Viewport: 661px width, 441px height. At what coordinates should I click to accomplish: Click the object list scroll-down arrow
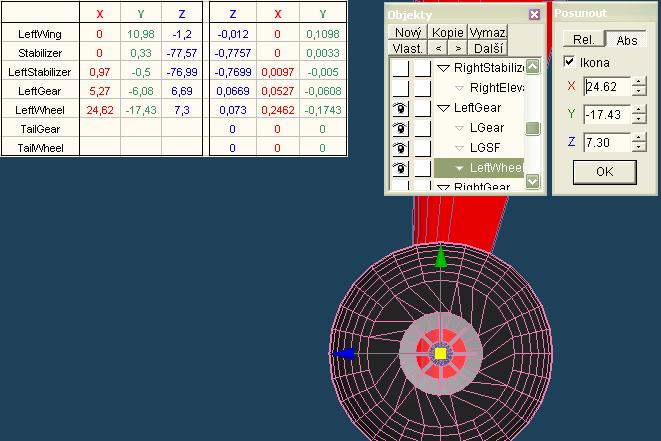[x=533, y=181]
